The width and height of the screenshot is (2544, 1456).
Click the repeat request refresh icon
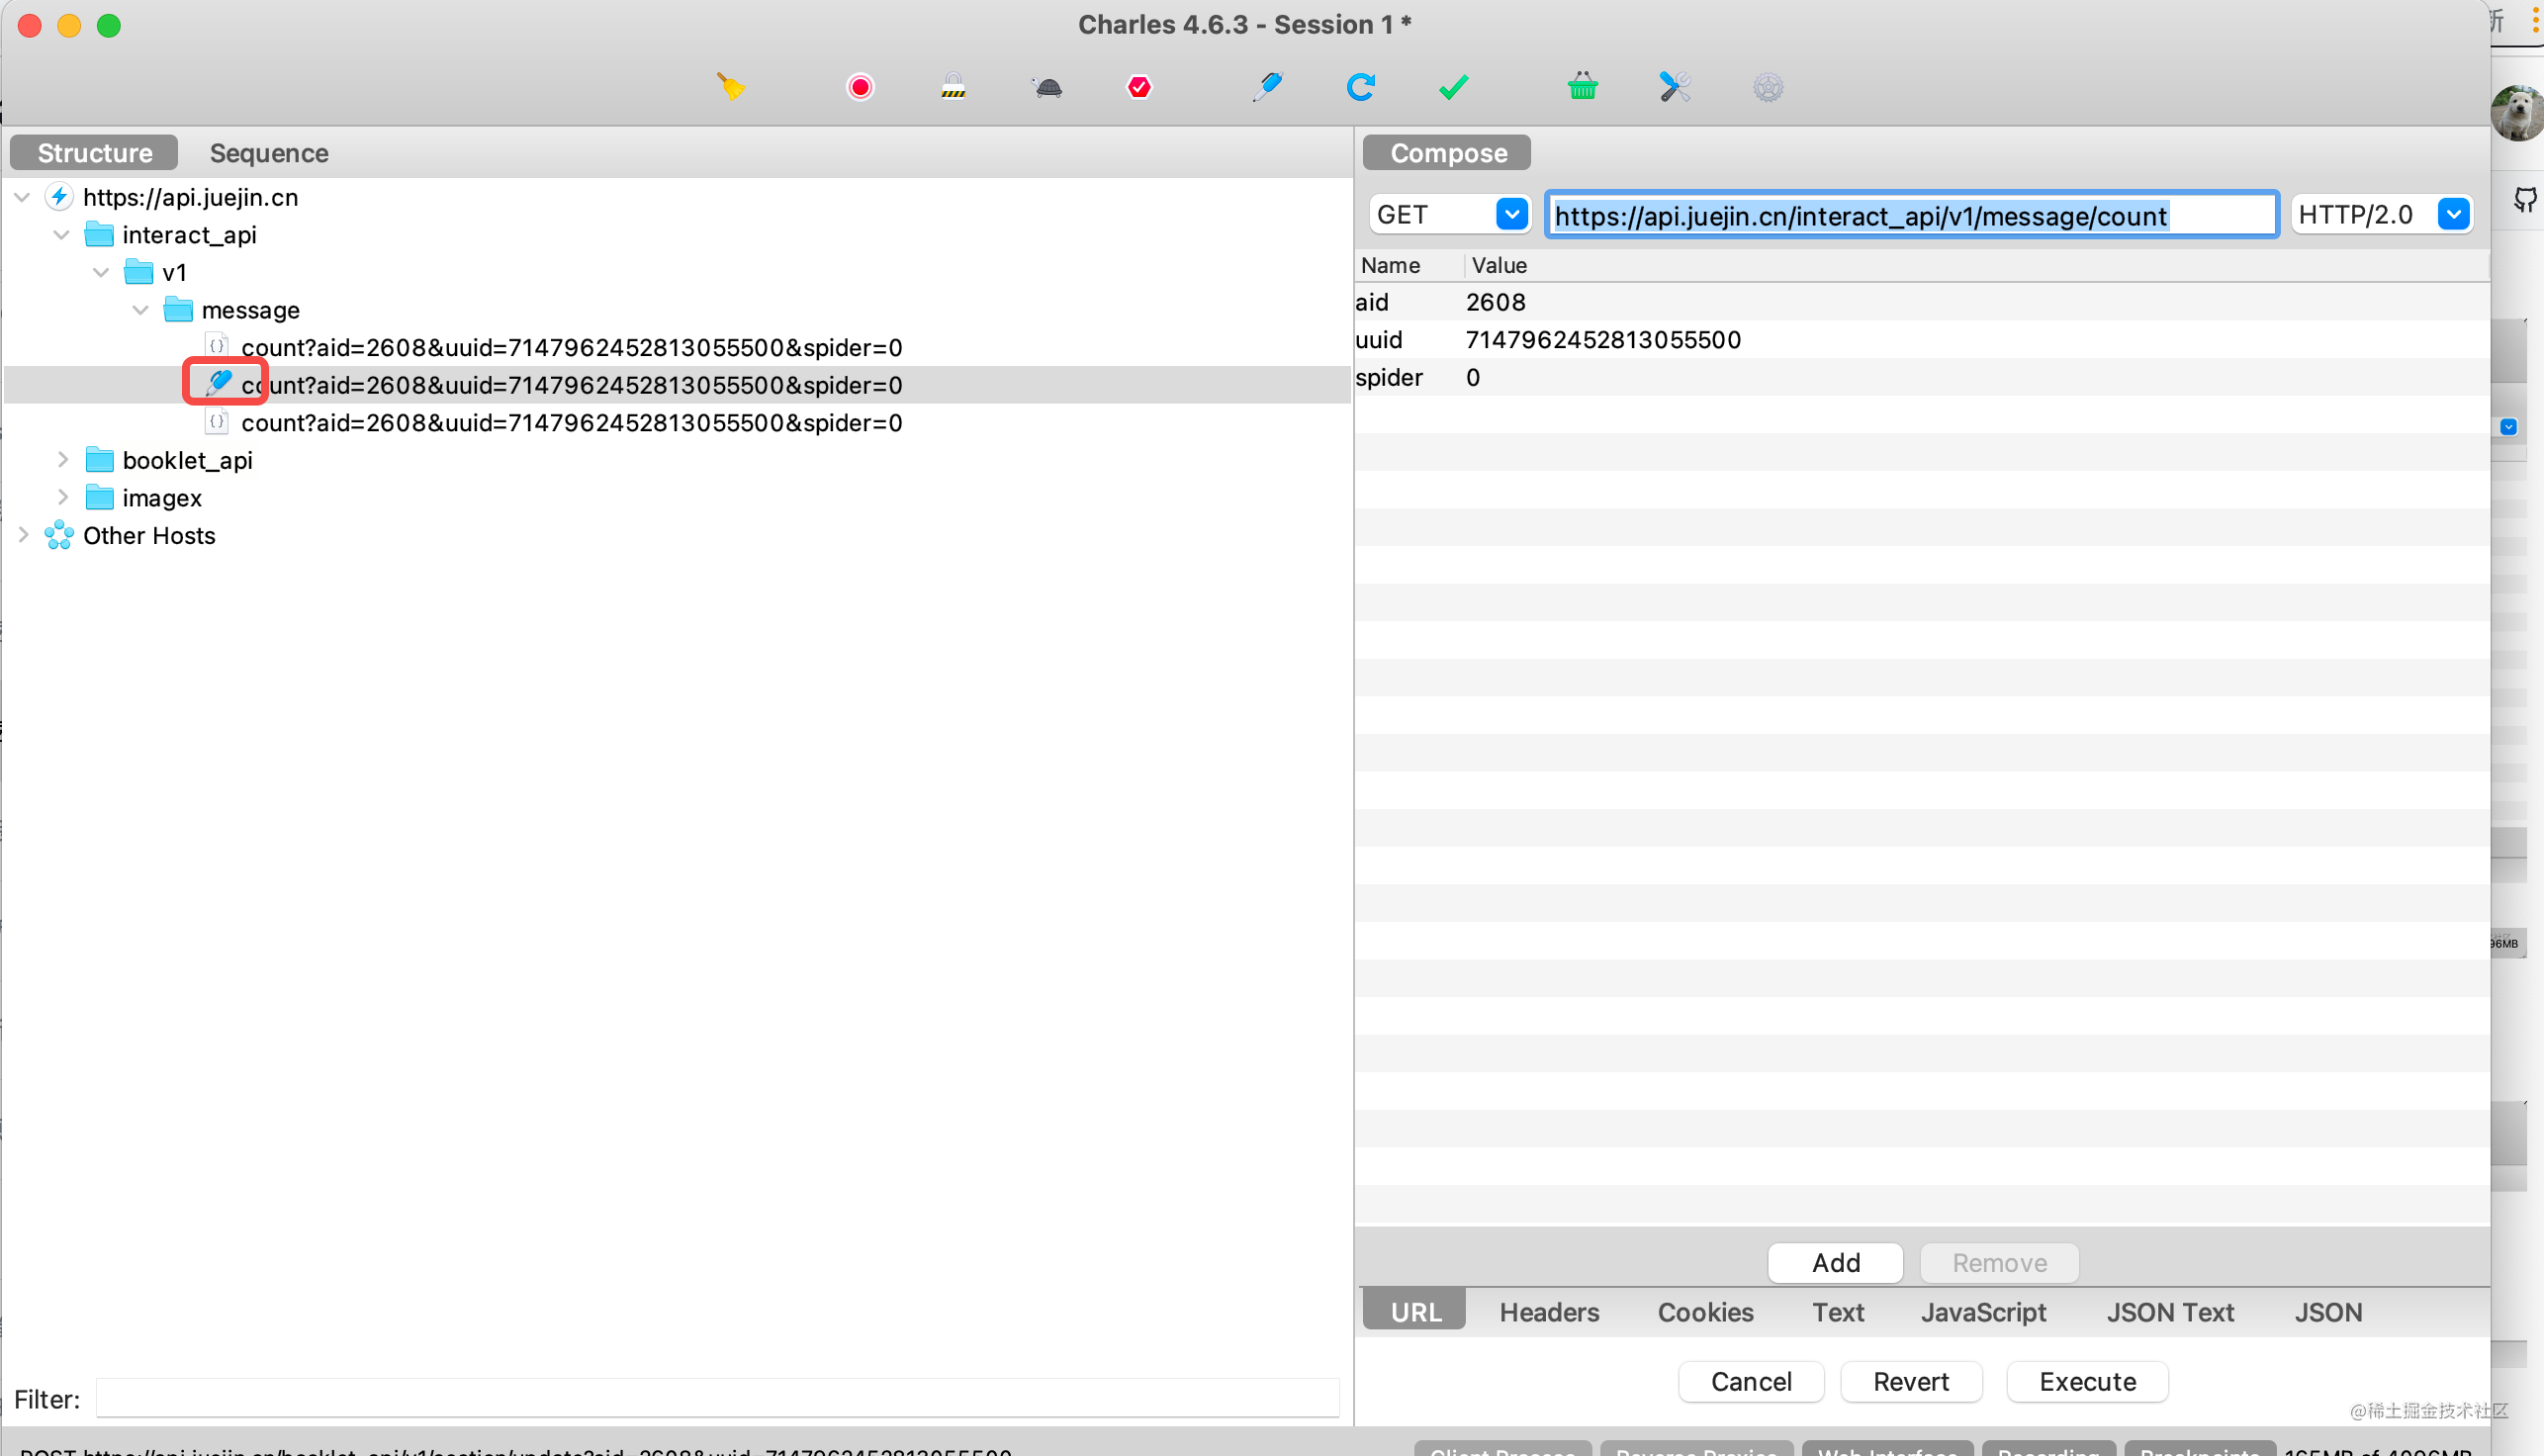pyautogui.click(x=1360, y=87)
